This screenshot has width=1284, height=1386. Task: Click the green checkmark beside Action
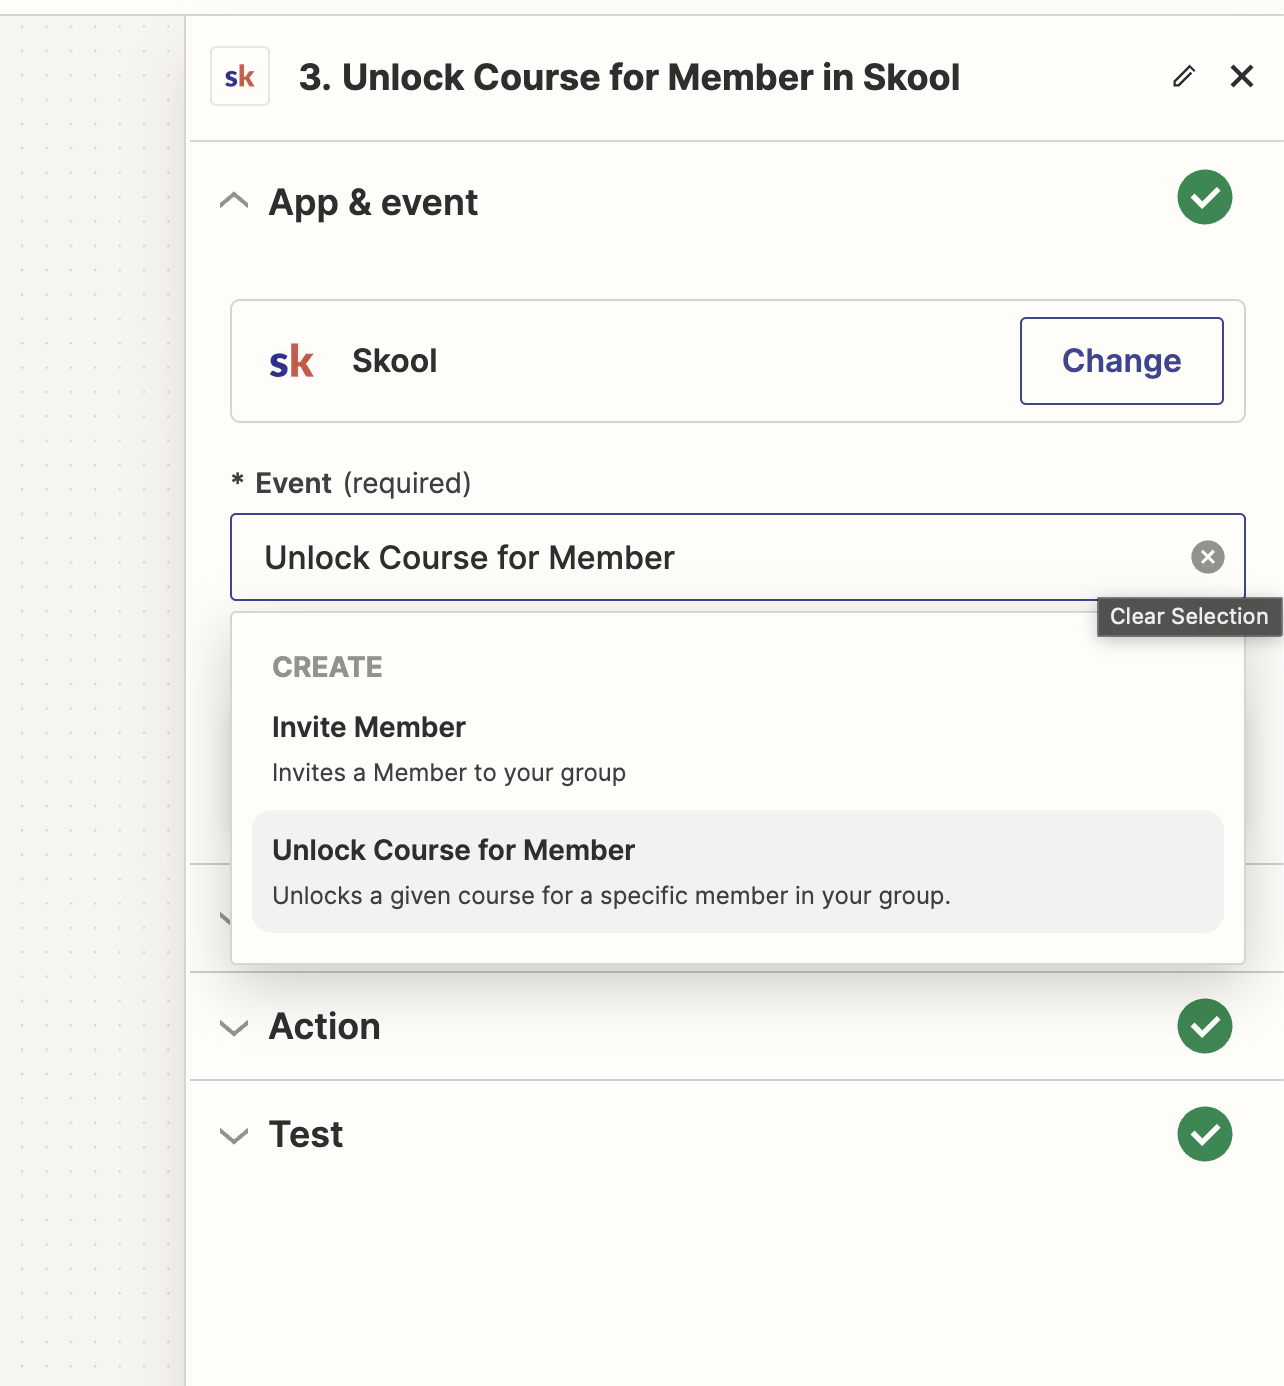pyautogui.click(x=1206, y=1026)
